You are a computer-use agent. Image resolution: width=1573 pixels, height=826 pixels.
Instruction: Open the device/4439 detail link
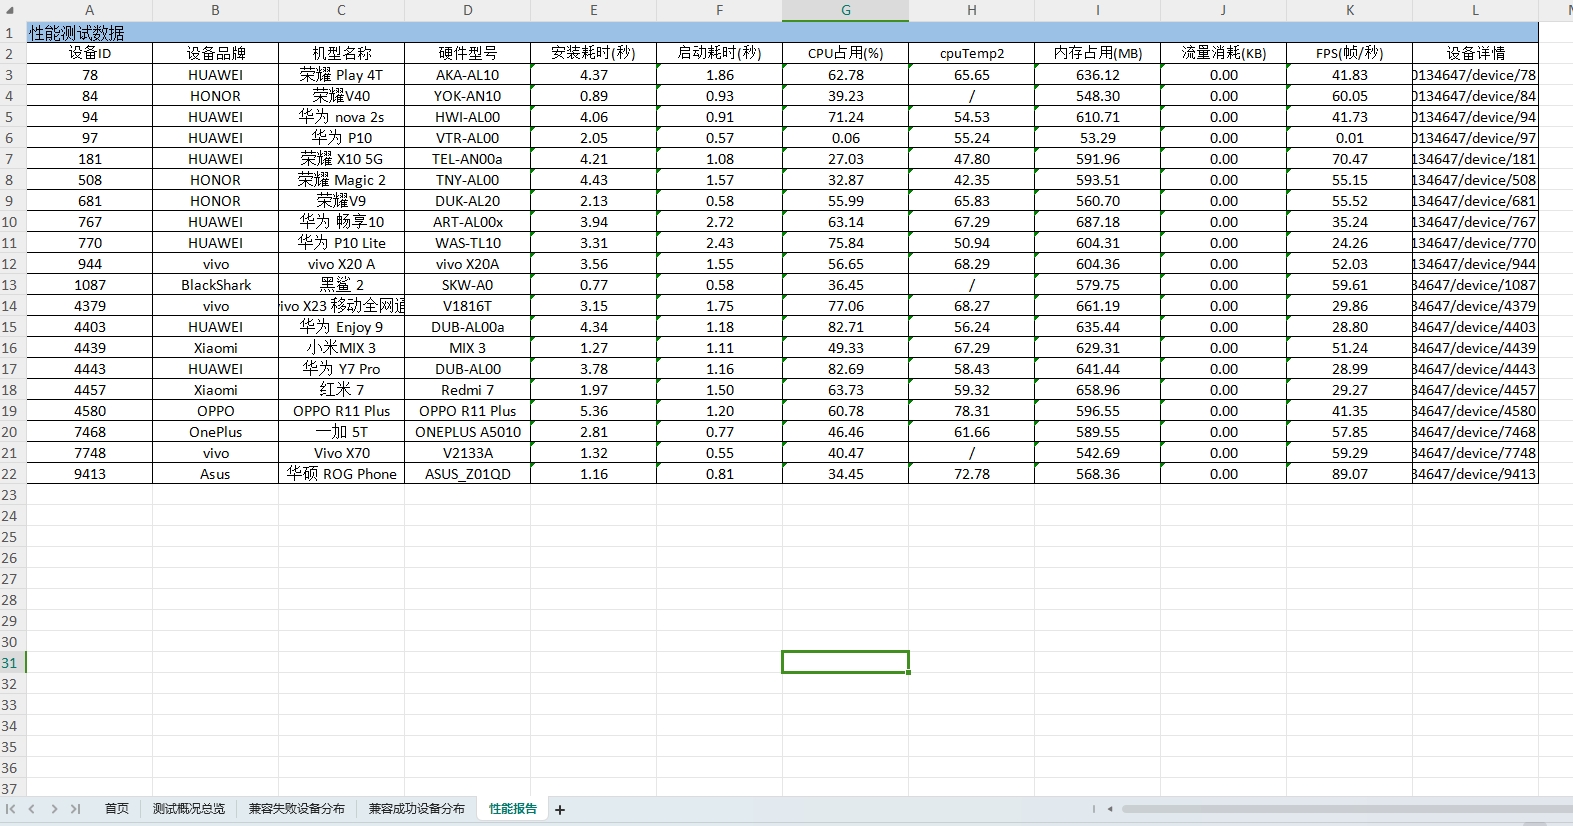[x=1475, y=348]
